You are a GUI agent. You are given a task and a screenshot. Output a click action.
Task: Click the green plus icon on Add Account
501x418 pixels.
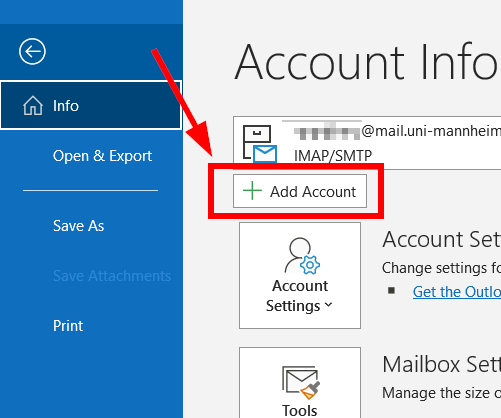point(252,191)
